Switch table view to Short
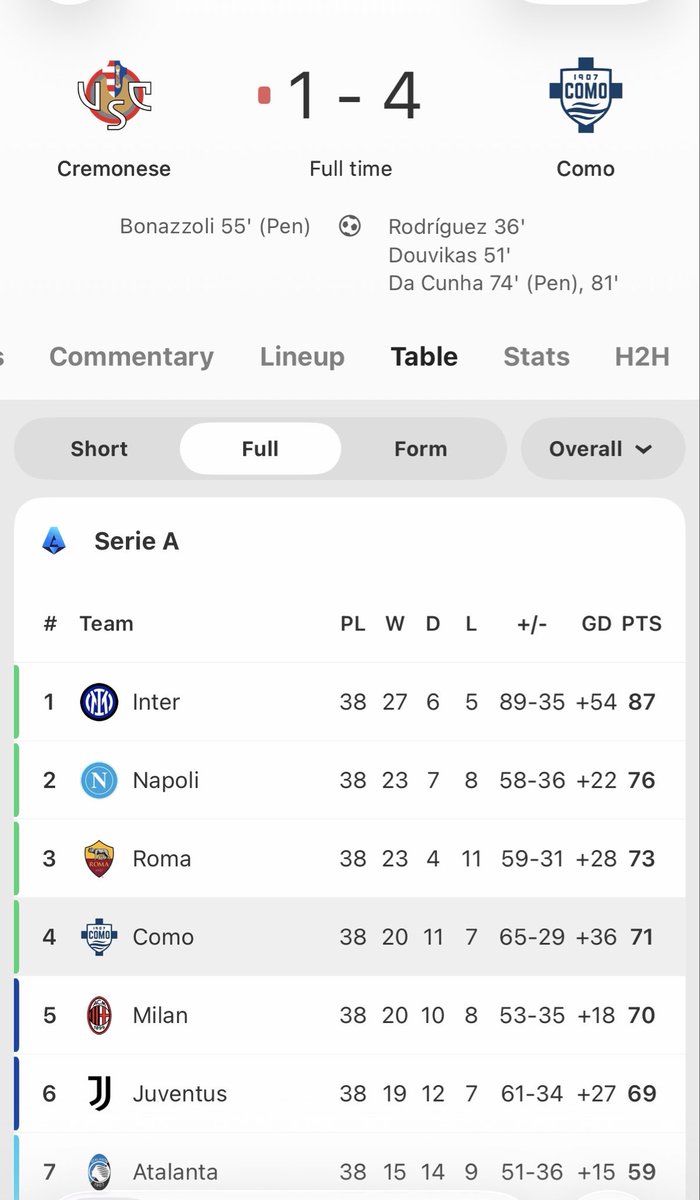700x1200 pixels. 99,449
